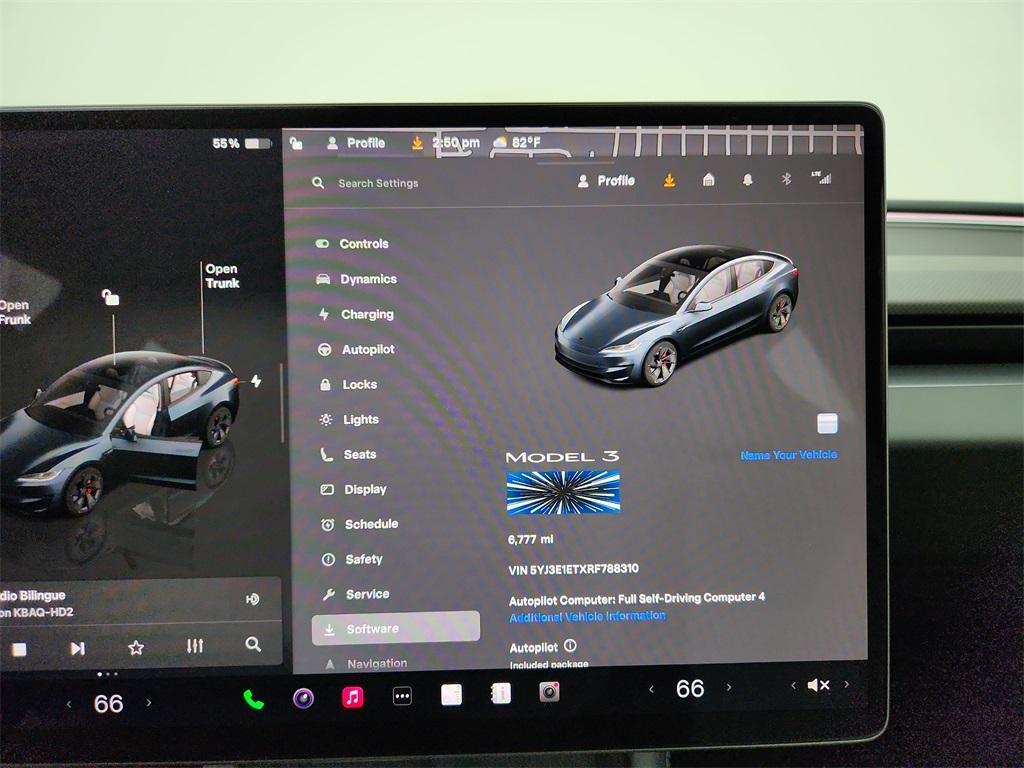
Task: Open the Phone app in the bottom bar
Action: (x=253, y=699)
